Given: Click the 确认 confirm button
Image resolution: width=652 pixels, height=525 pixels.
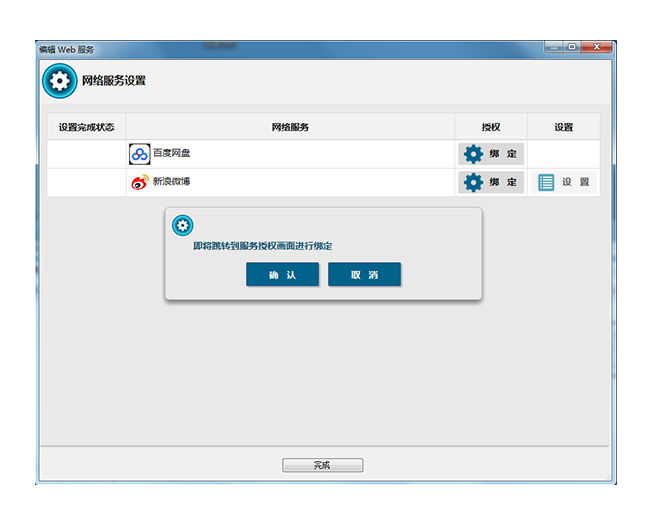Looking at the screenshot, I should click(282, 274).
